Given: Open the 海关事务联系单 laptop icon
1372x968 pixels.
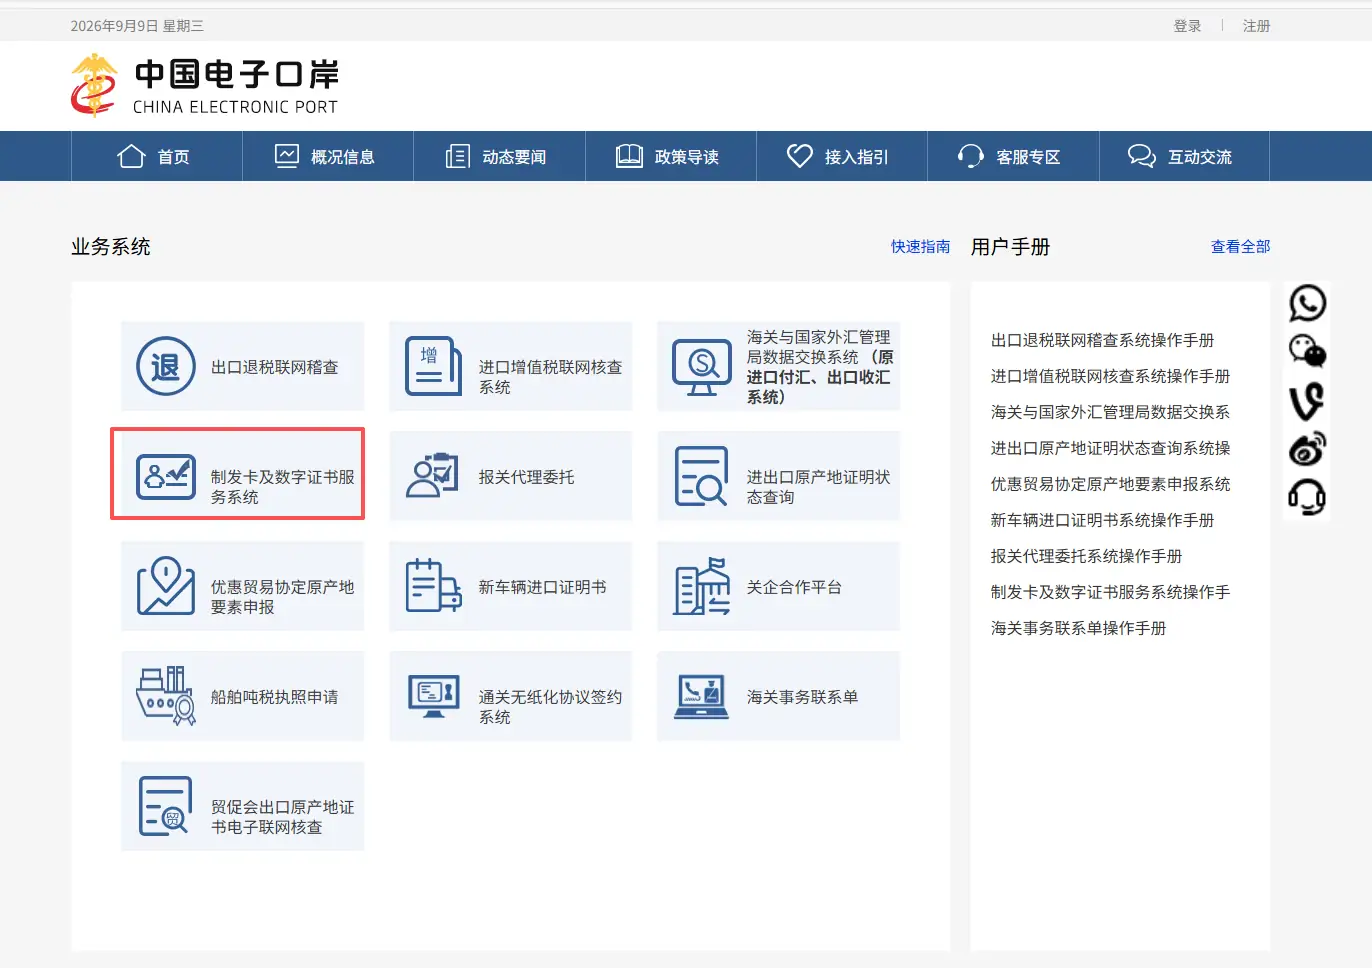Looking at the screenshot, I should point(702,697).
